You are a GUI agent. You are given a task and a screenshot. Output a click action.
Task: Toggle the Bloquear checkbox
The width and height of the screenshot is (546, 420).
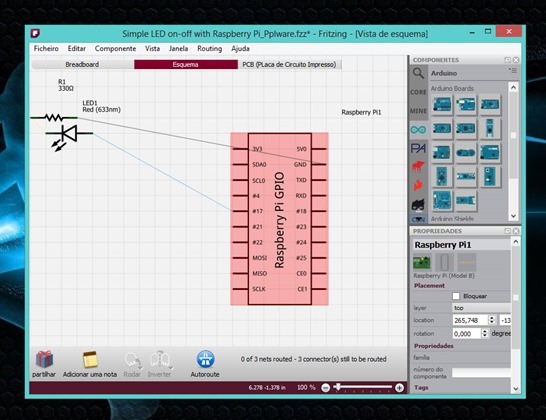456,296
